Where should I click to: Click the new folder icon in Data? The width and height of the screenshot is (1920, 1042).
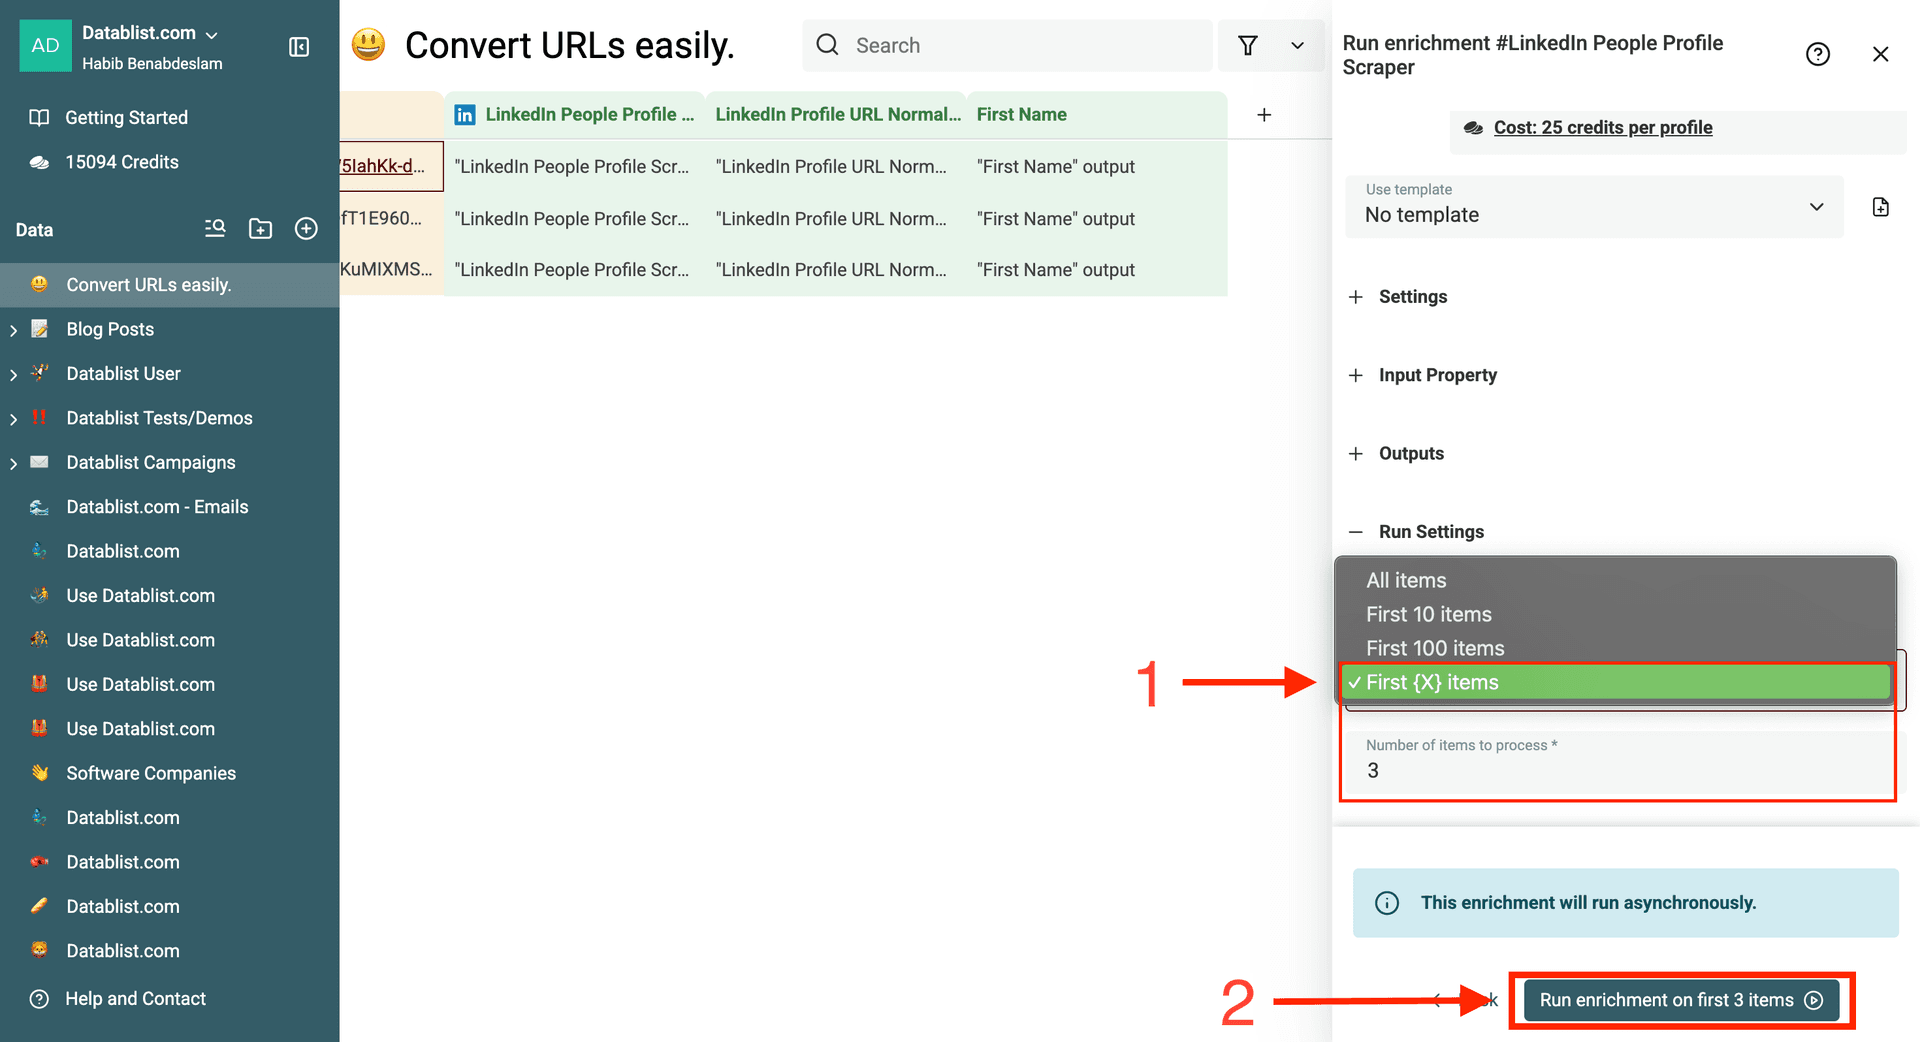tap(260, 229)
